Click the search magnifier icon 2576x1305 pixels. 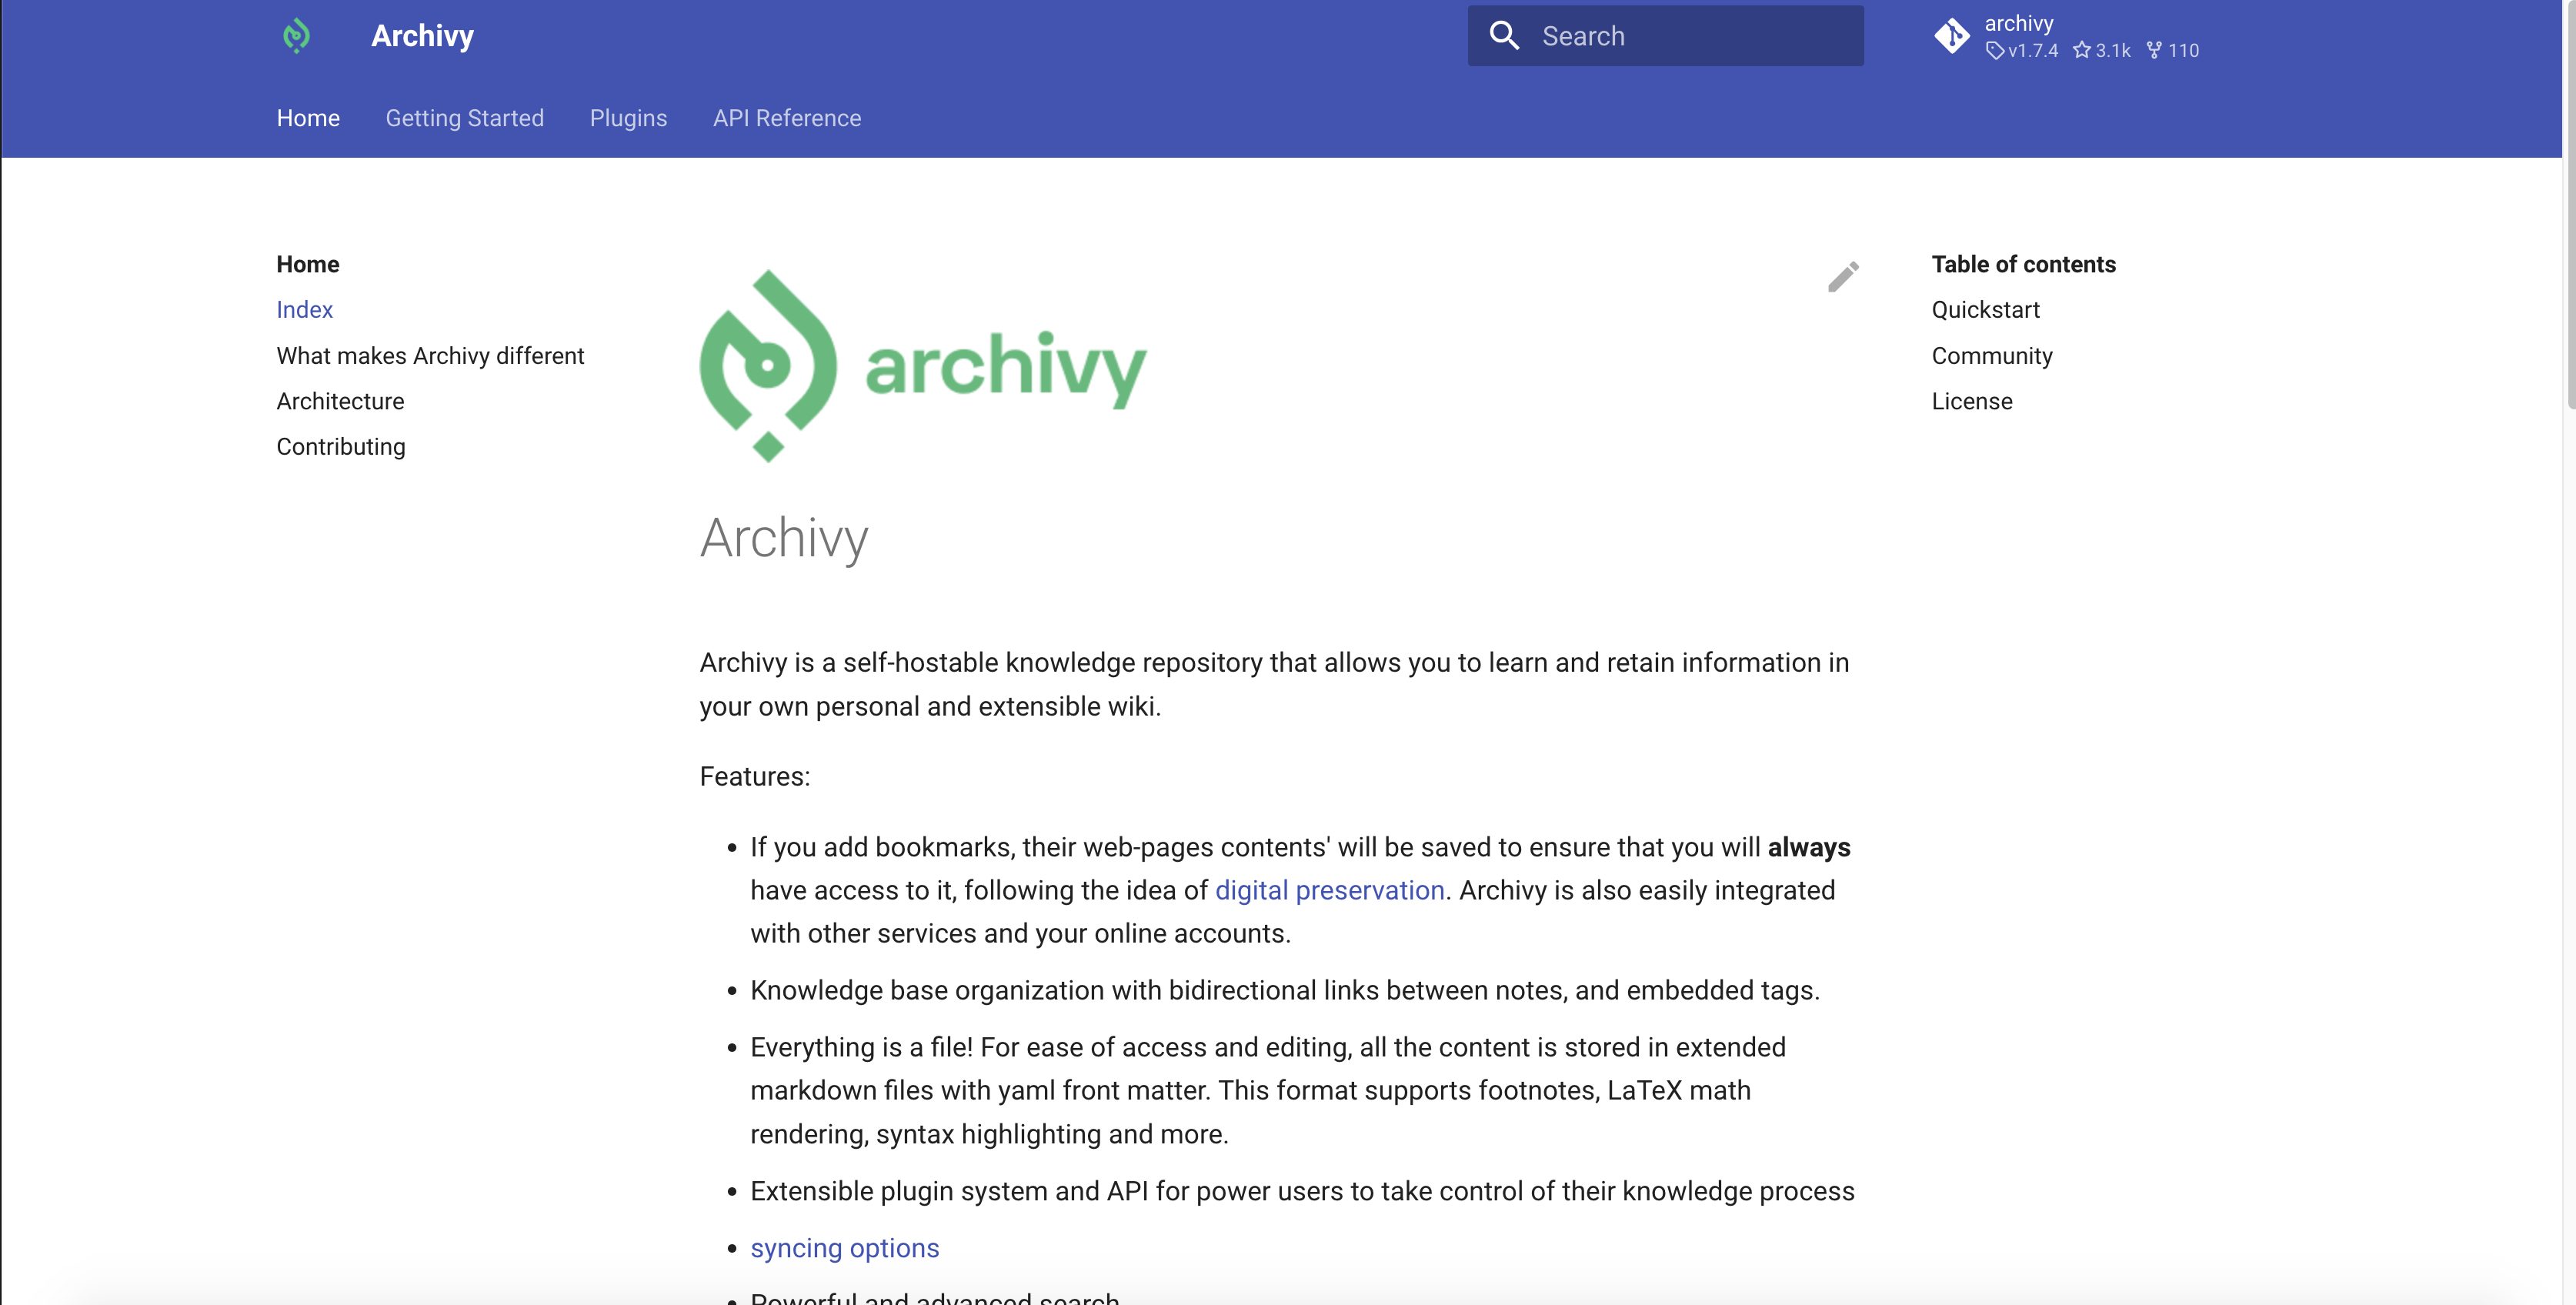click(1506, 35)
